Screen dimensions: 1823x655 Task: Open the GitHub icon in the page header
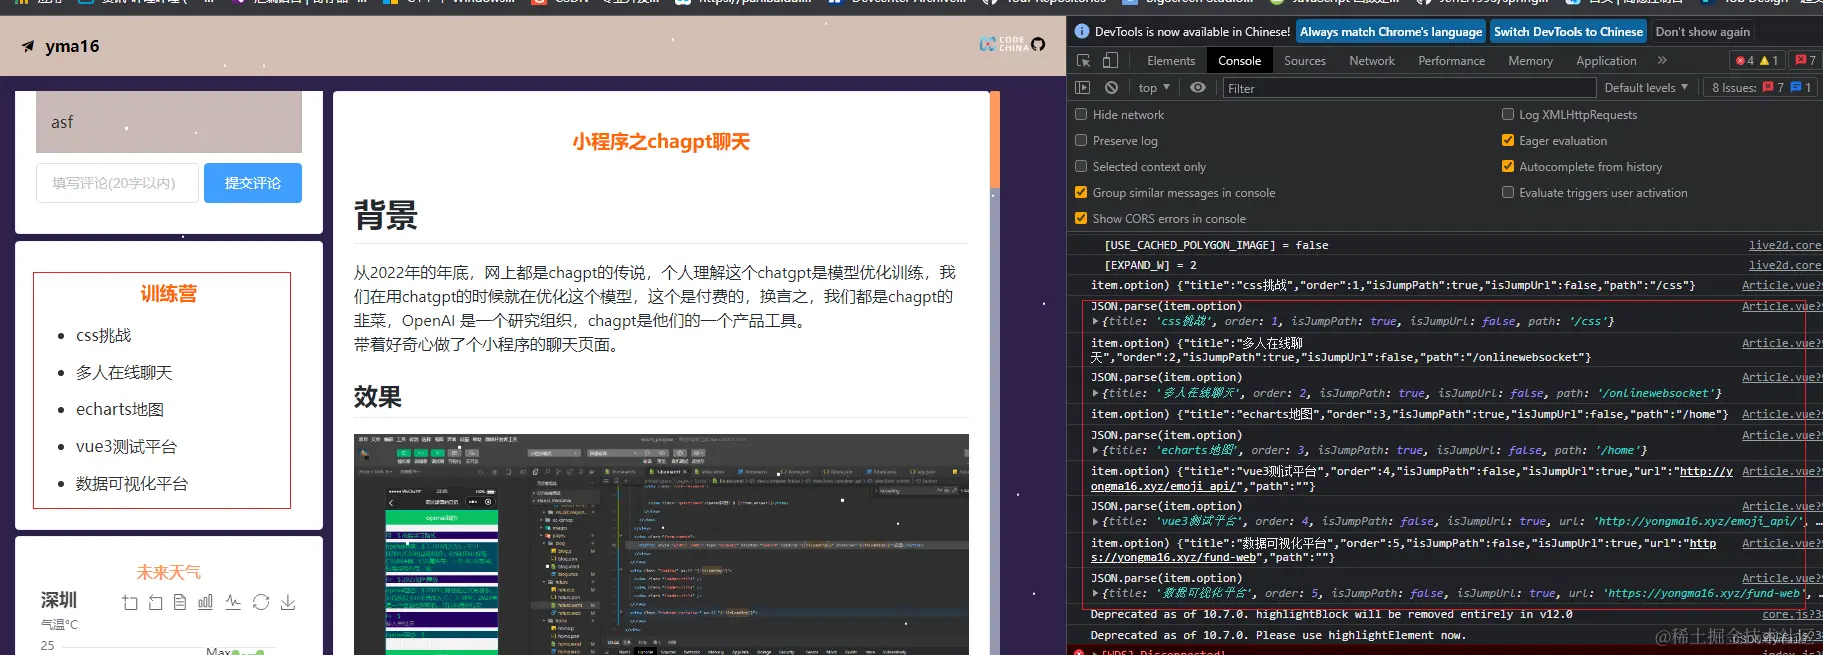(x=1038, y=44)
